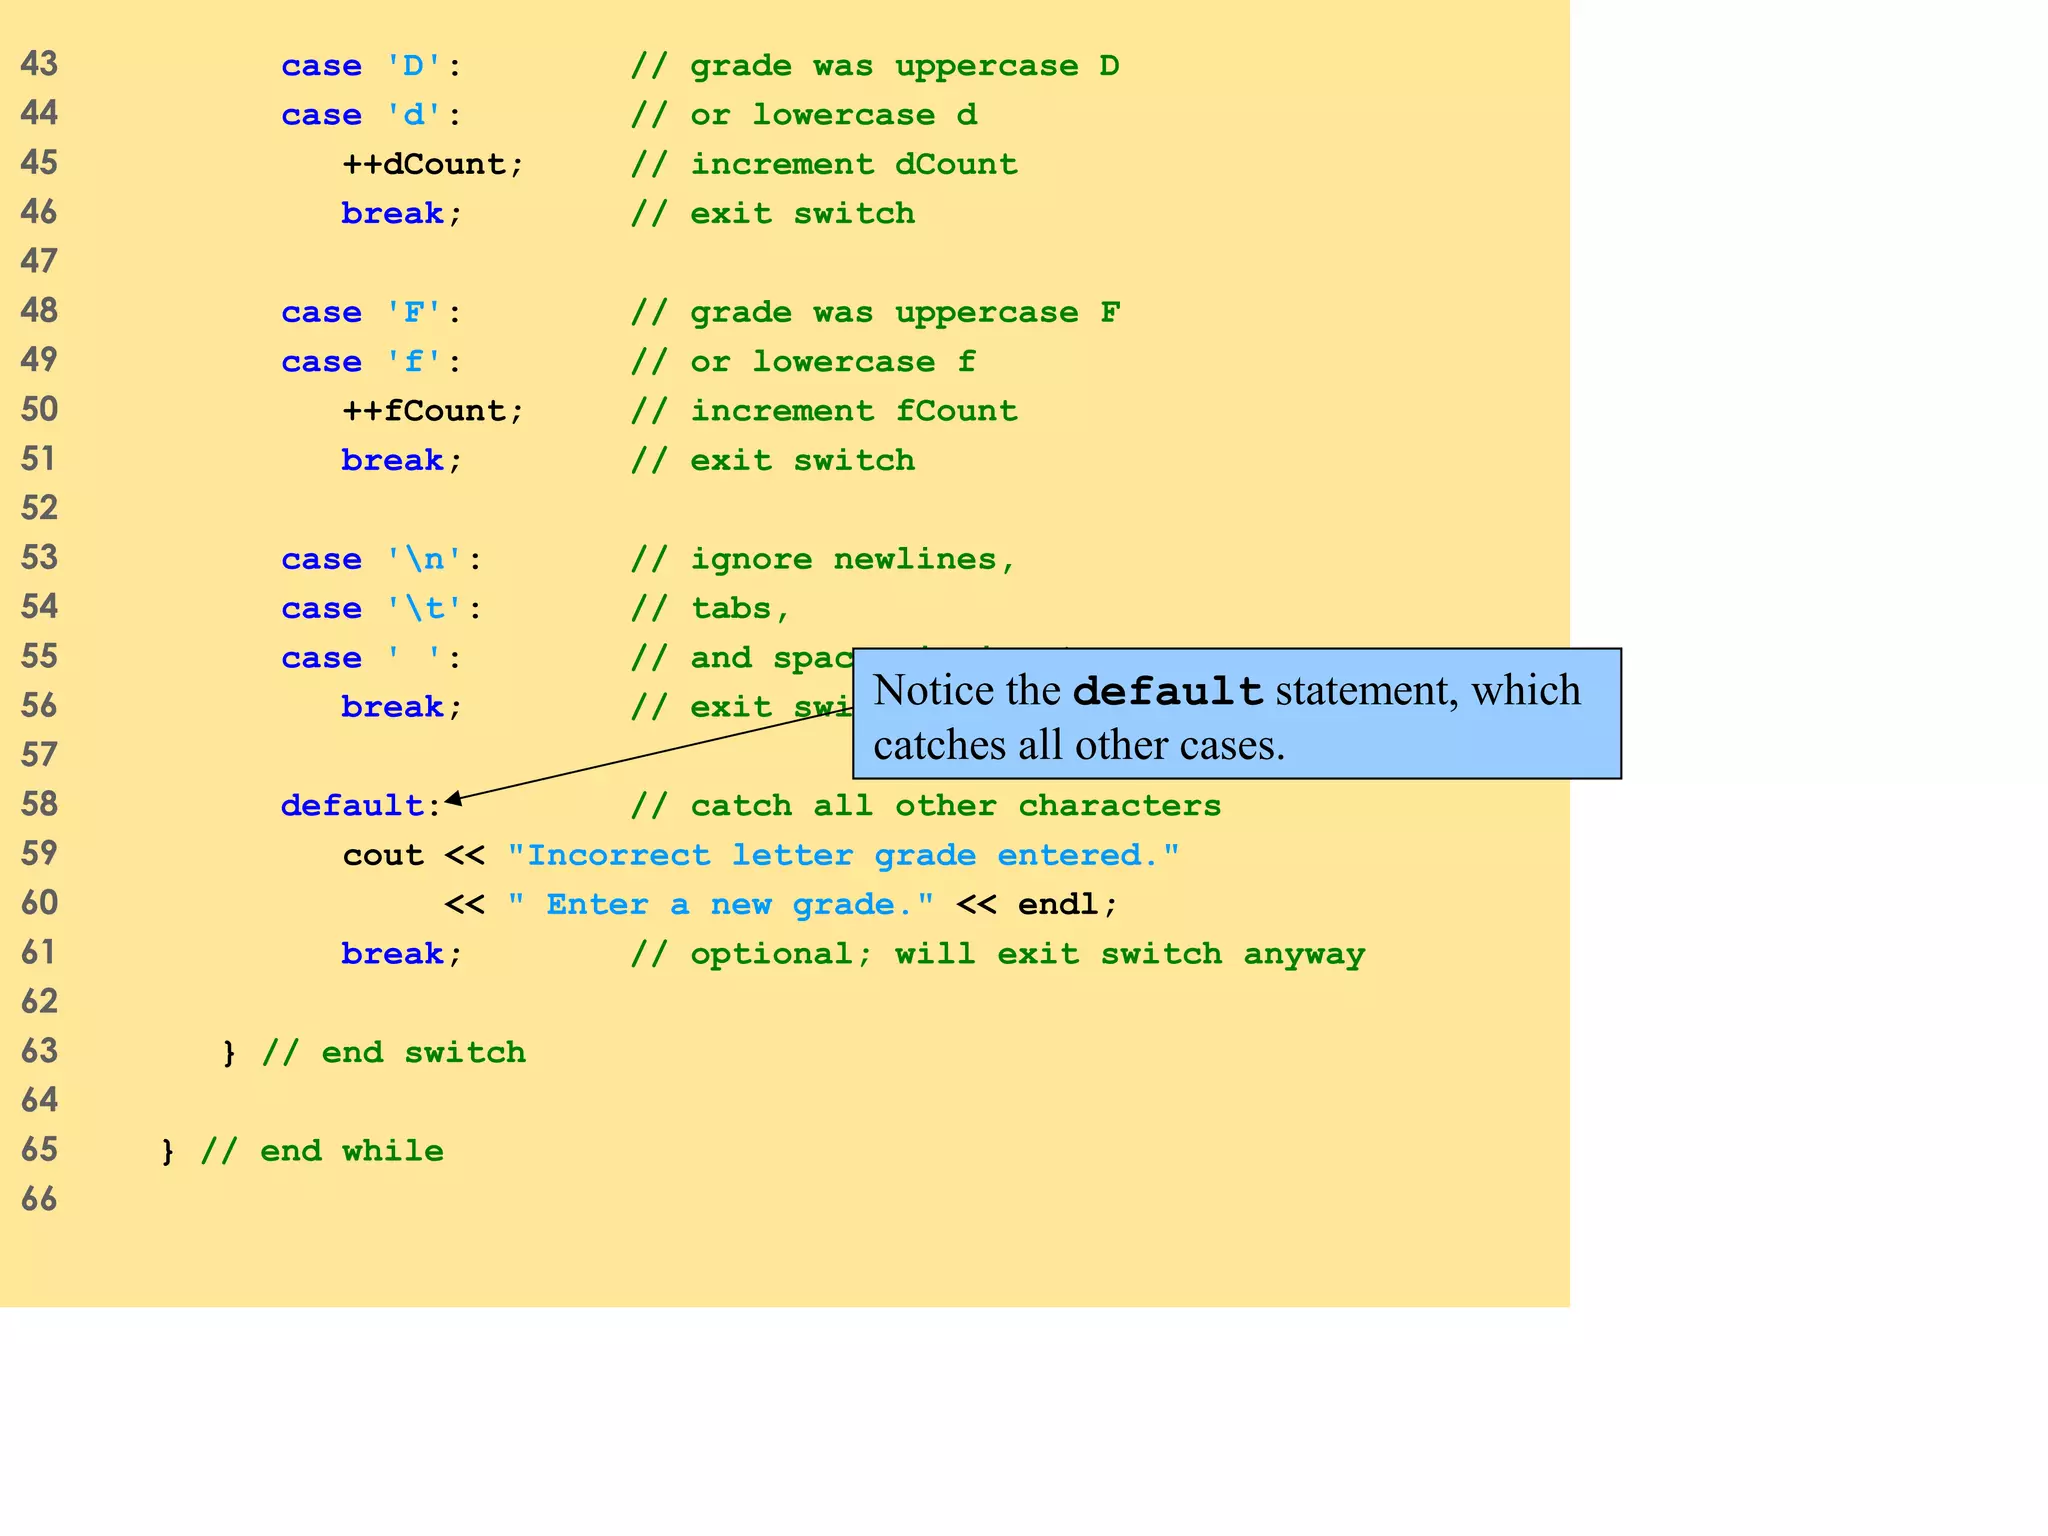Click the line number 58
The width and height of the screenshot is (2048, 1536).
[x=39, y=804]
